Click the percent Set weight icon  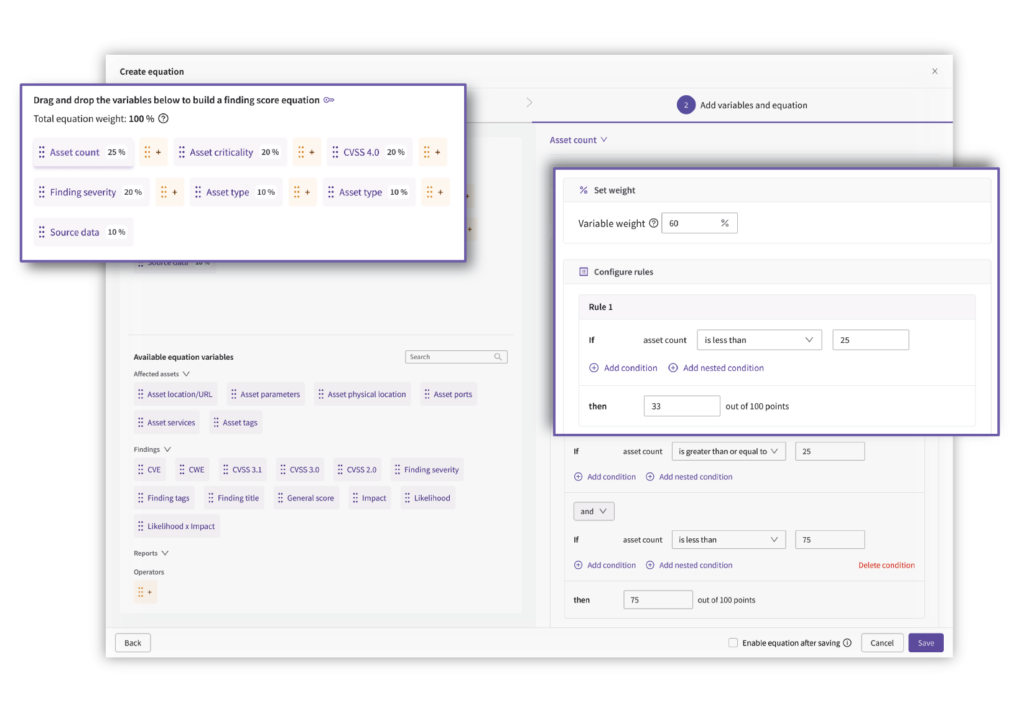[583, 190]
